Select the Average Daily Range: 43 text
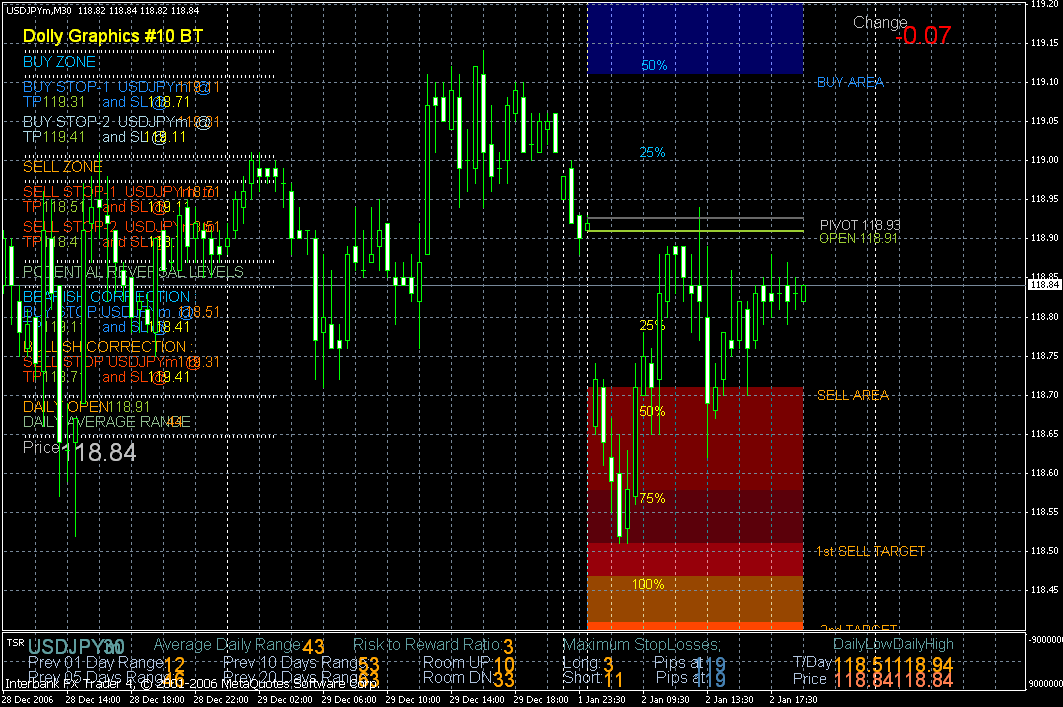This screenshot has width=1063, height=707. 239,645
